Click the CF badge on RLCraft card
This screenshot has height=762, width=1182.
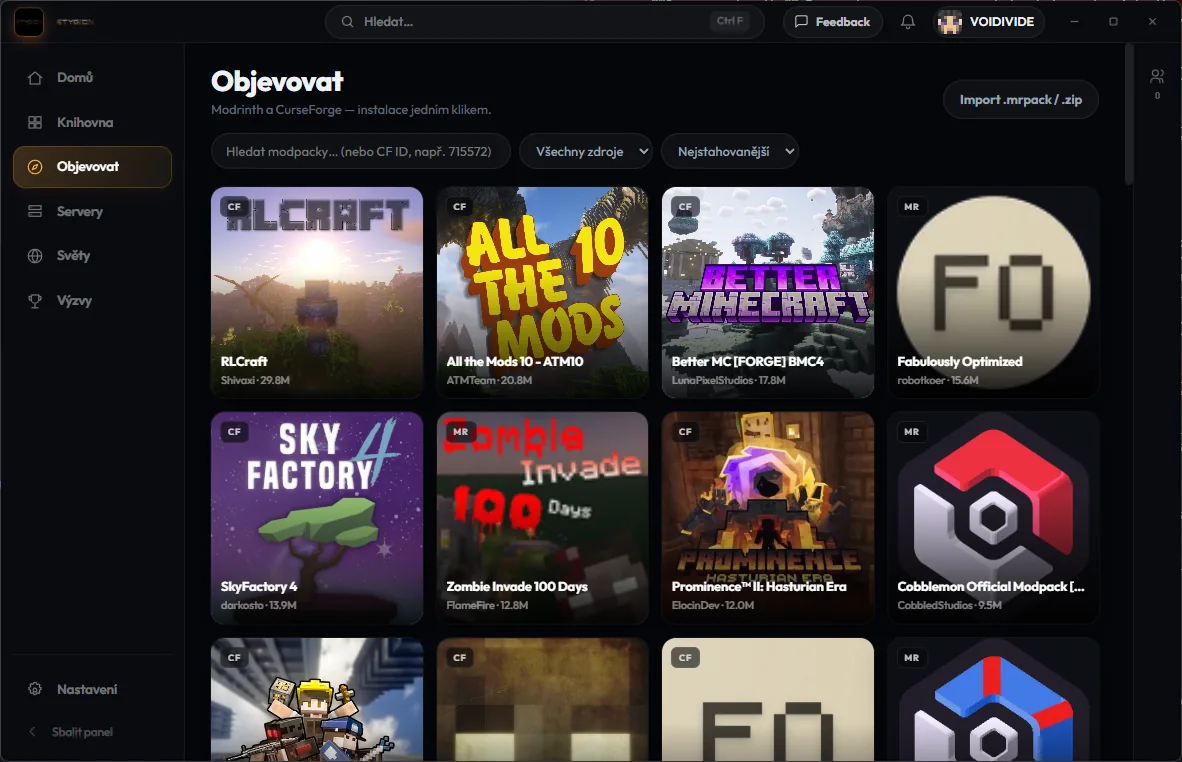(234, 207)
